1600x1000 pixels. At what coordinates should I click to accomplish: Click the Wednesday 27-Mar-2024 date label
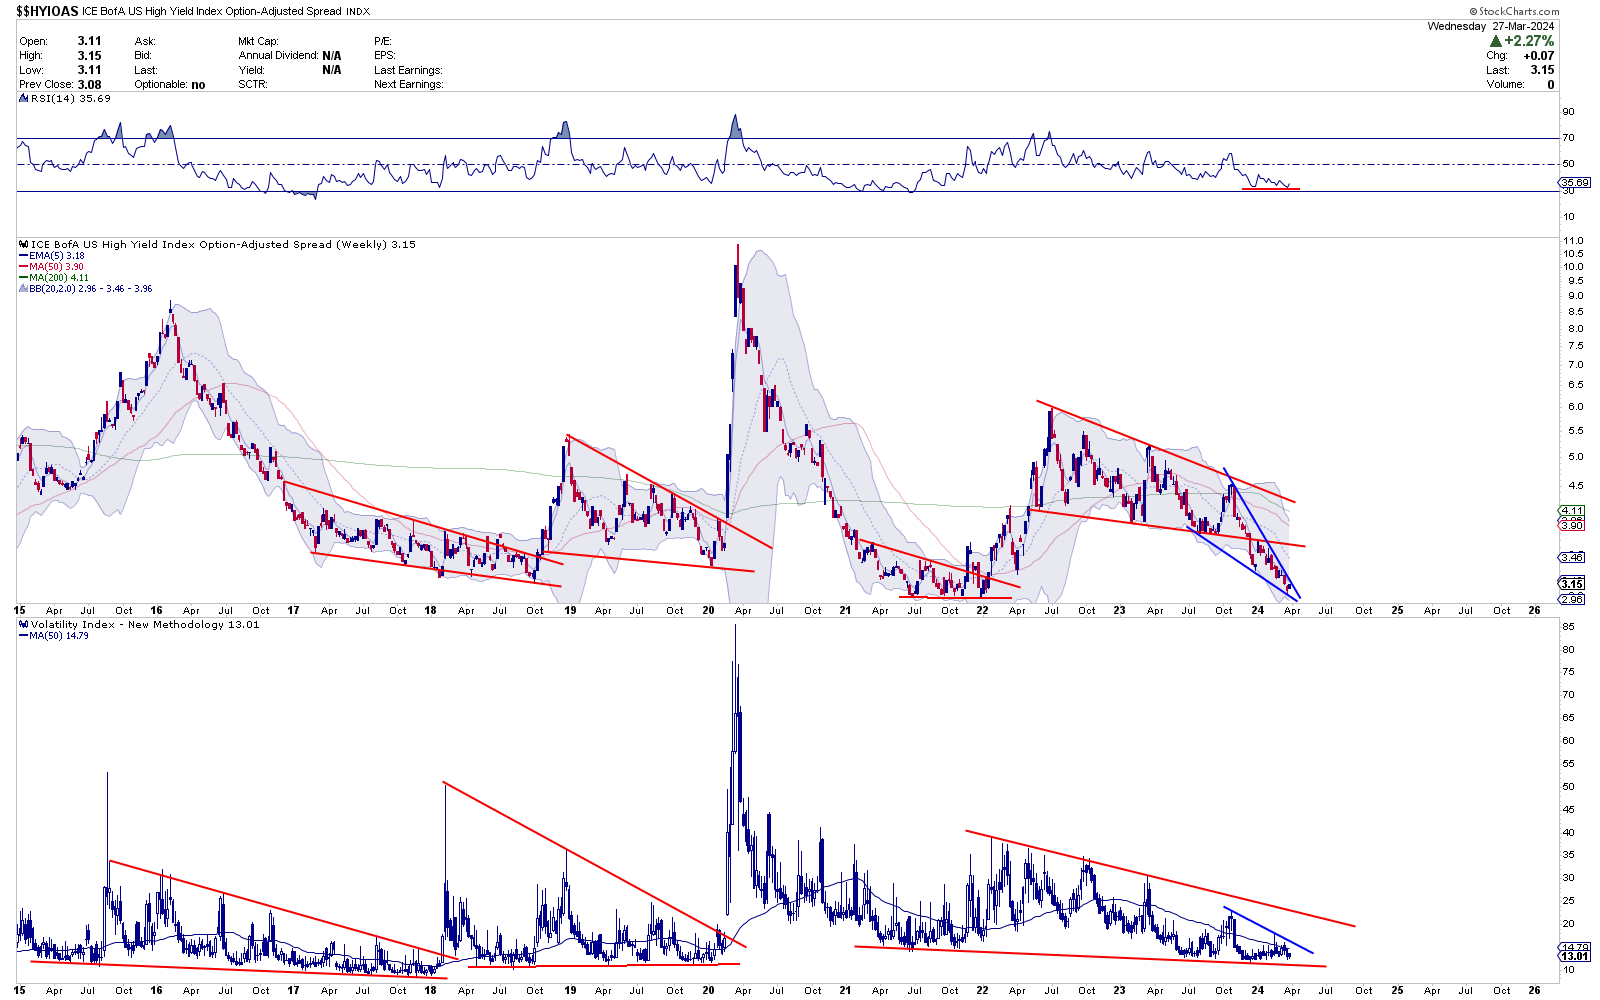[x=1490, y=26]
